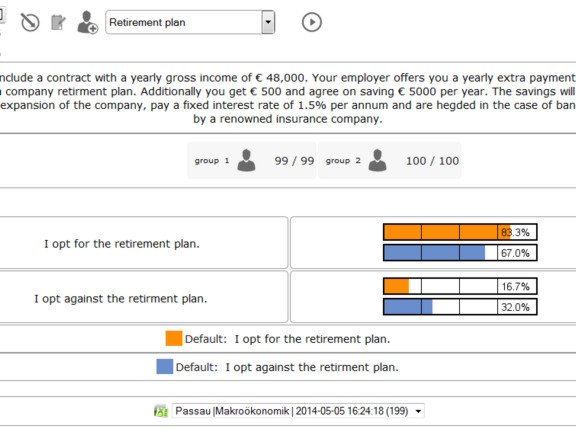Click the group 2 person icon
Viewport: 576px width, 432px height.
(x=377, y=161)
